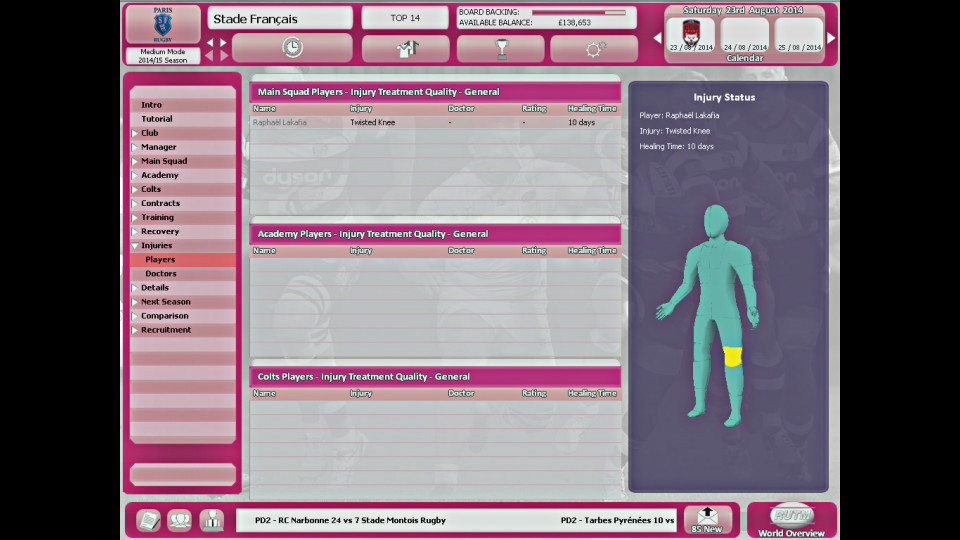Click the highlighted yellow knee on body model

[733, 357]
